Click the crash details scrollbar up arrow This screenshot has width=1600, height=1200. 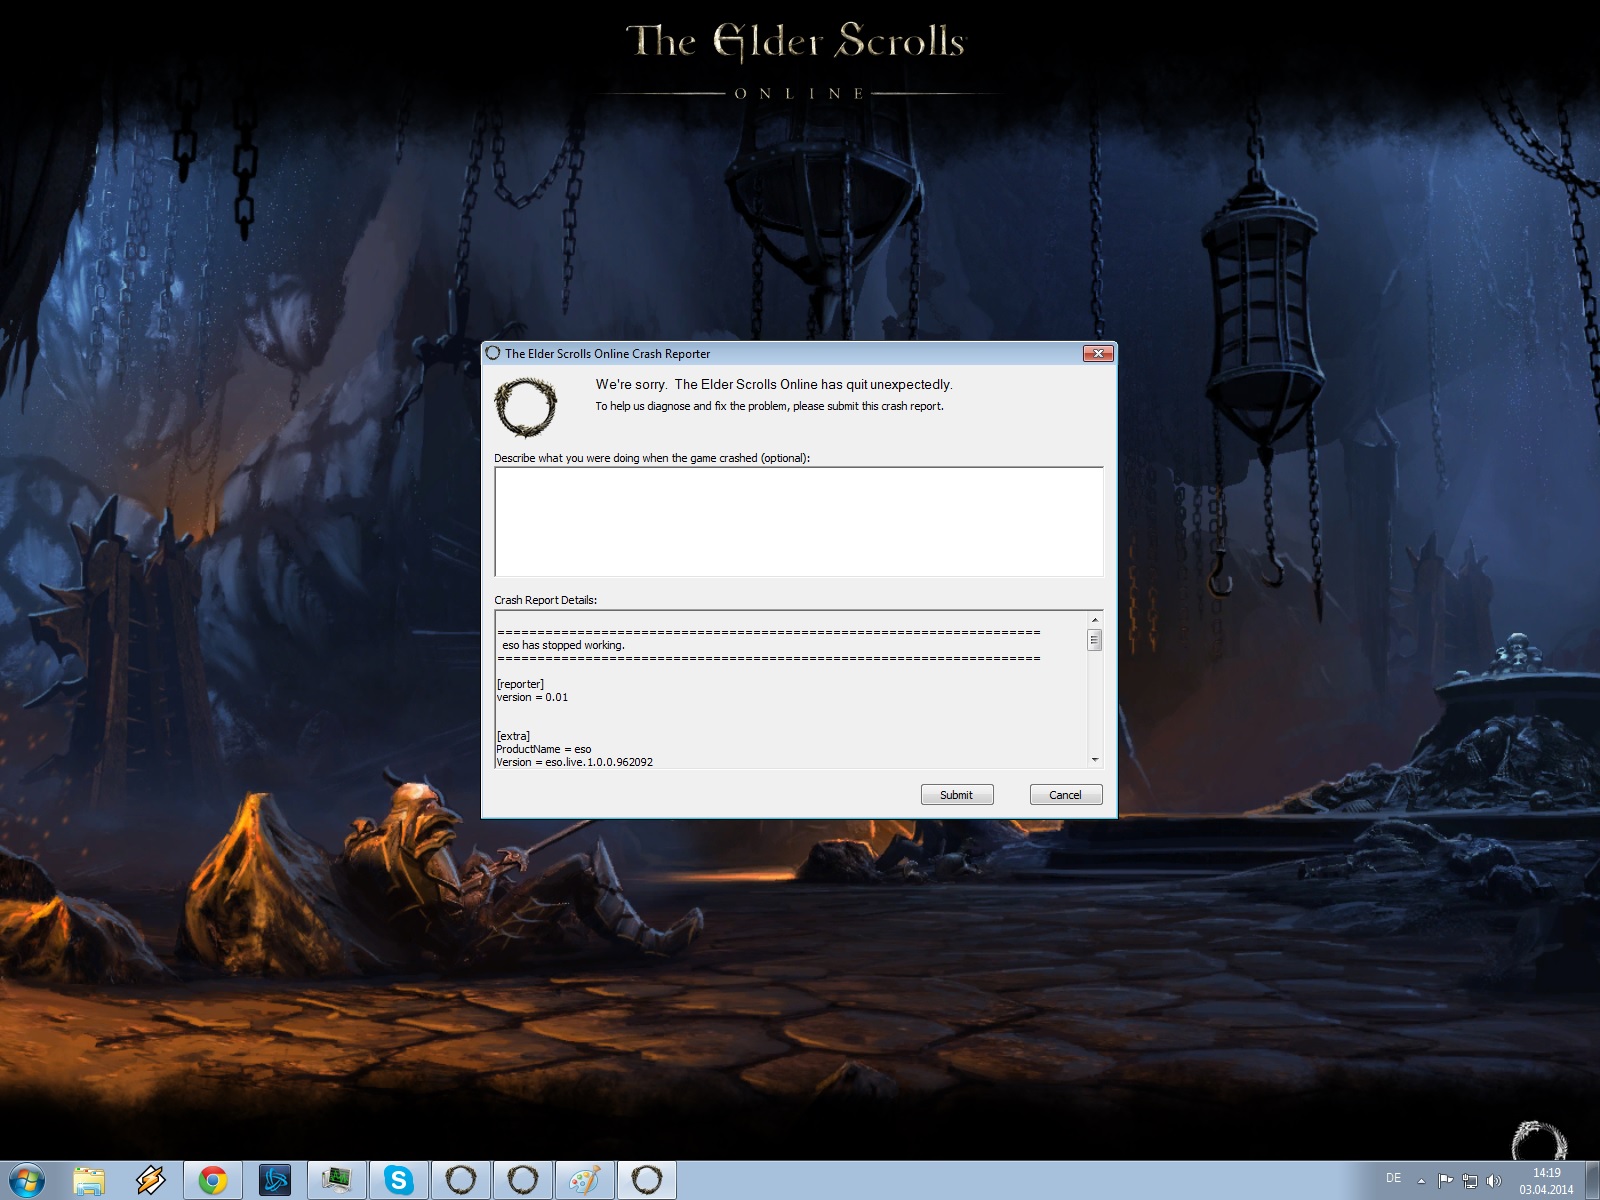[x=1094, y=620]
